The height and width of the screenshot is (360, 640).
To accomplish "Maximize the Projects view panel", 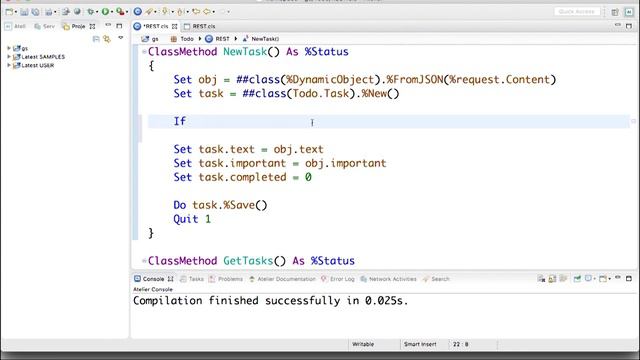I will (x=119, y=26).
